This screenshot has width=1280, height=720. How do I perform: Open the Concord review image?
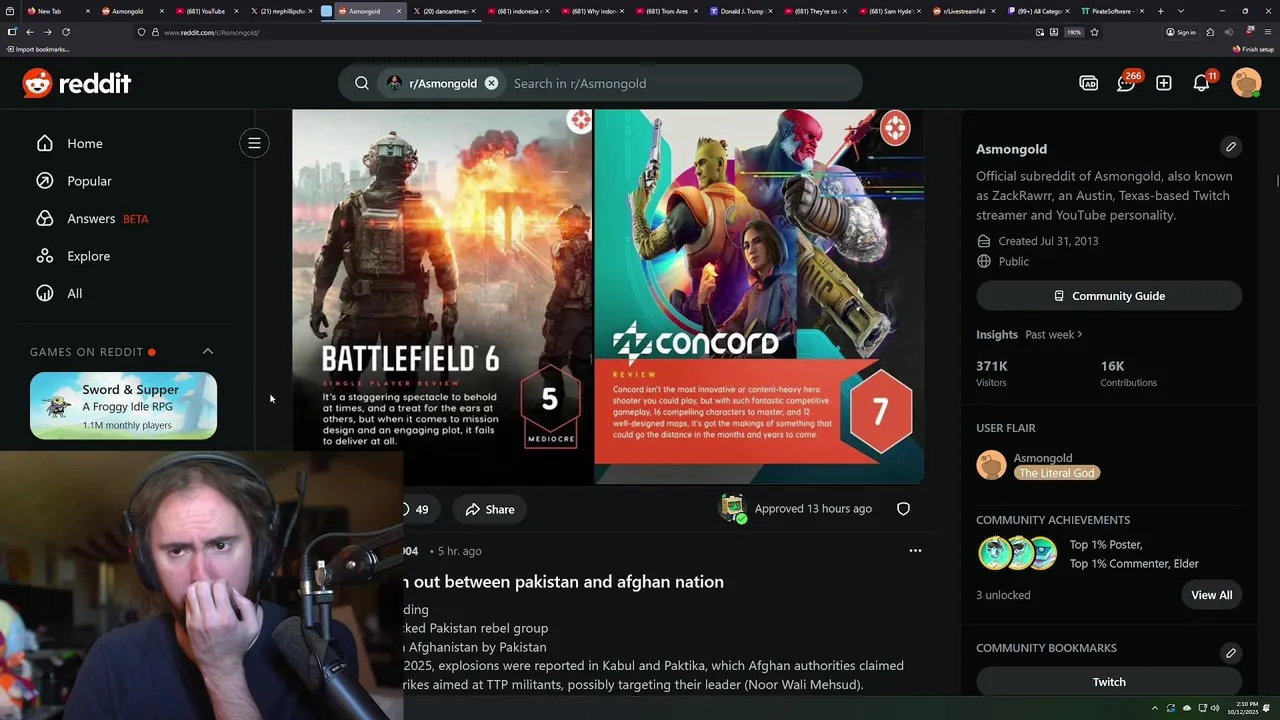pyautogui.click(x=759, y=297)
